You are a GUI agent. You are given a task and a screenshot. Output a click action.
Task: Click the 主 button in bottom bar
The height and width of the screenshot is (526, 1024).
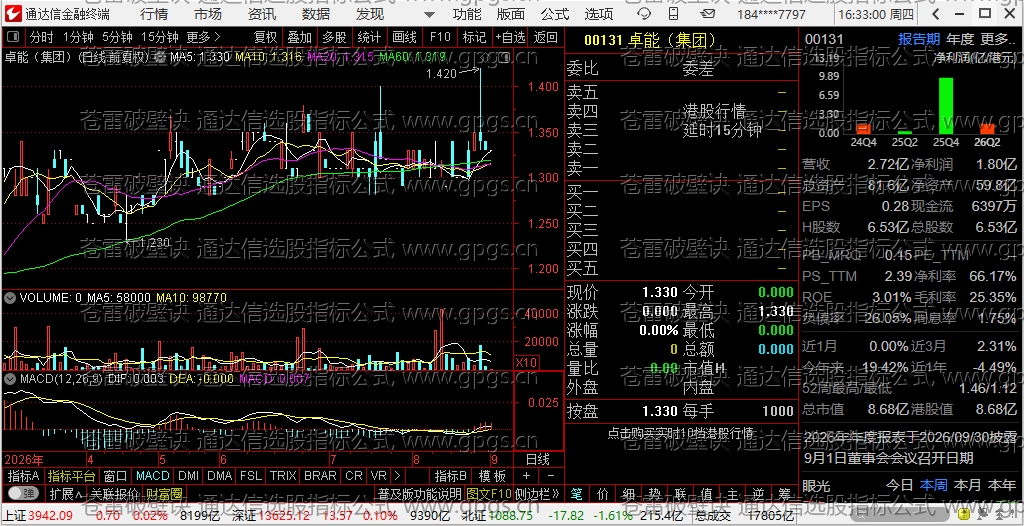tap(732, 493)
